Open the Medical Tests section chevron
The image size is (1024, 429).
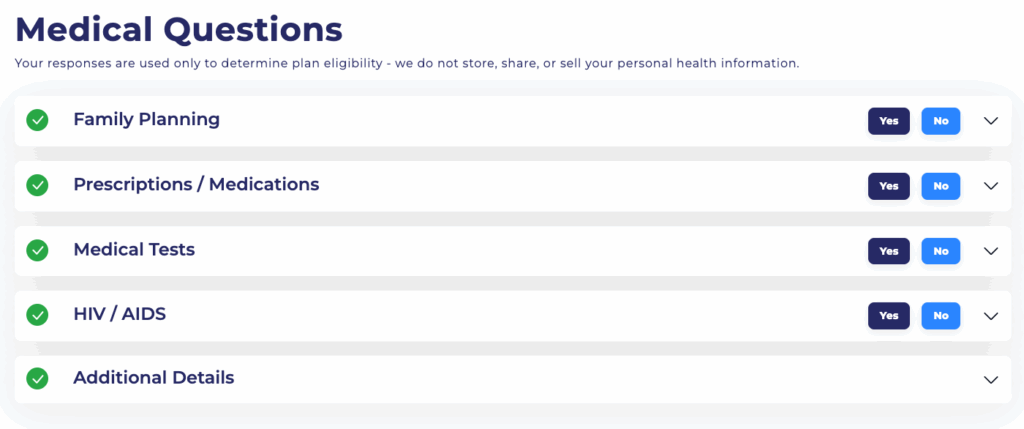click(x=991, y=251)
